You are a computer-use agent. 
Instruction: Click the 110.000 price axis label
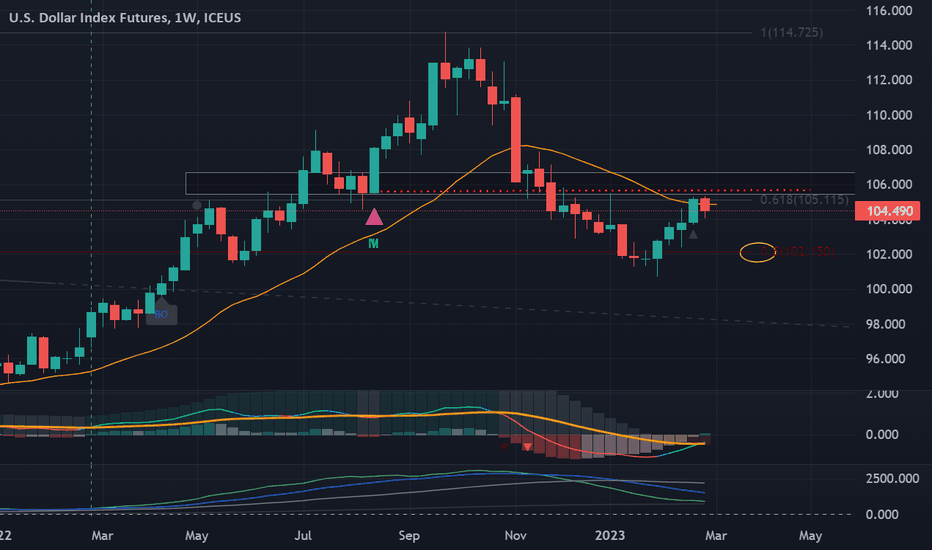coord(889,115)
